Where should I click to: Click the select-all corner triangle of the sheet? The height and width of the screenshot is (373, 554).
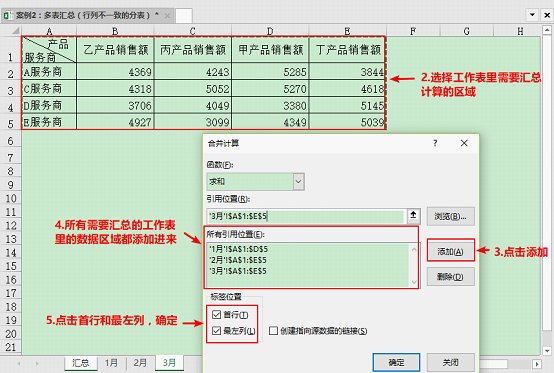(15, 31)
